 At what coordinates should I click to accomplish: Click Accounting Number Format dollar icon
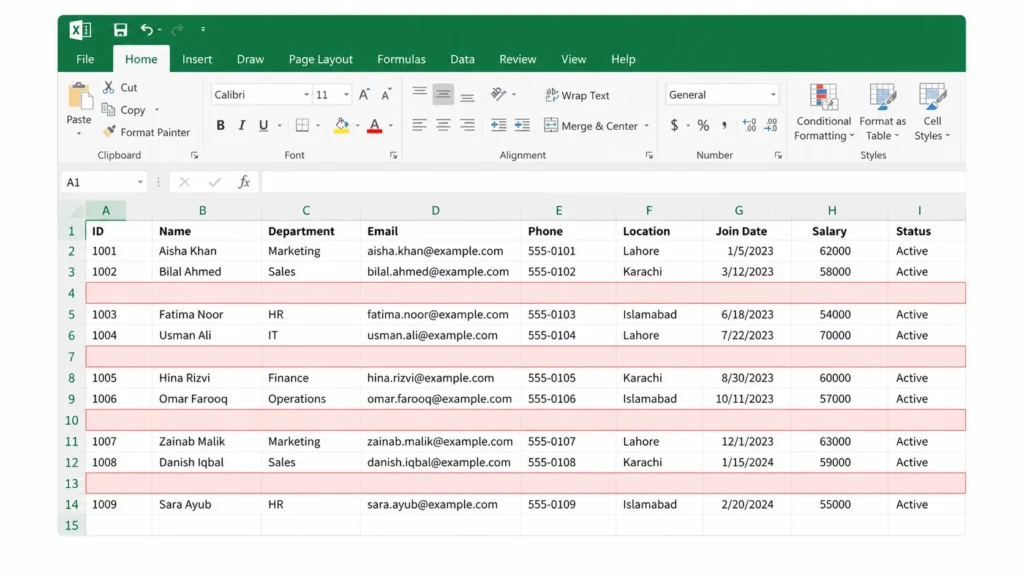[674, 125]
